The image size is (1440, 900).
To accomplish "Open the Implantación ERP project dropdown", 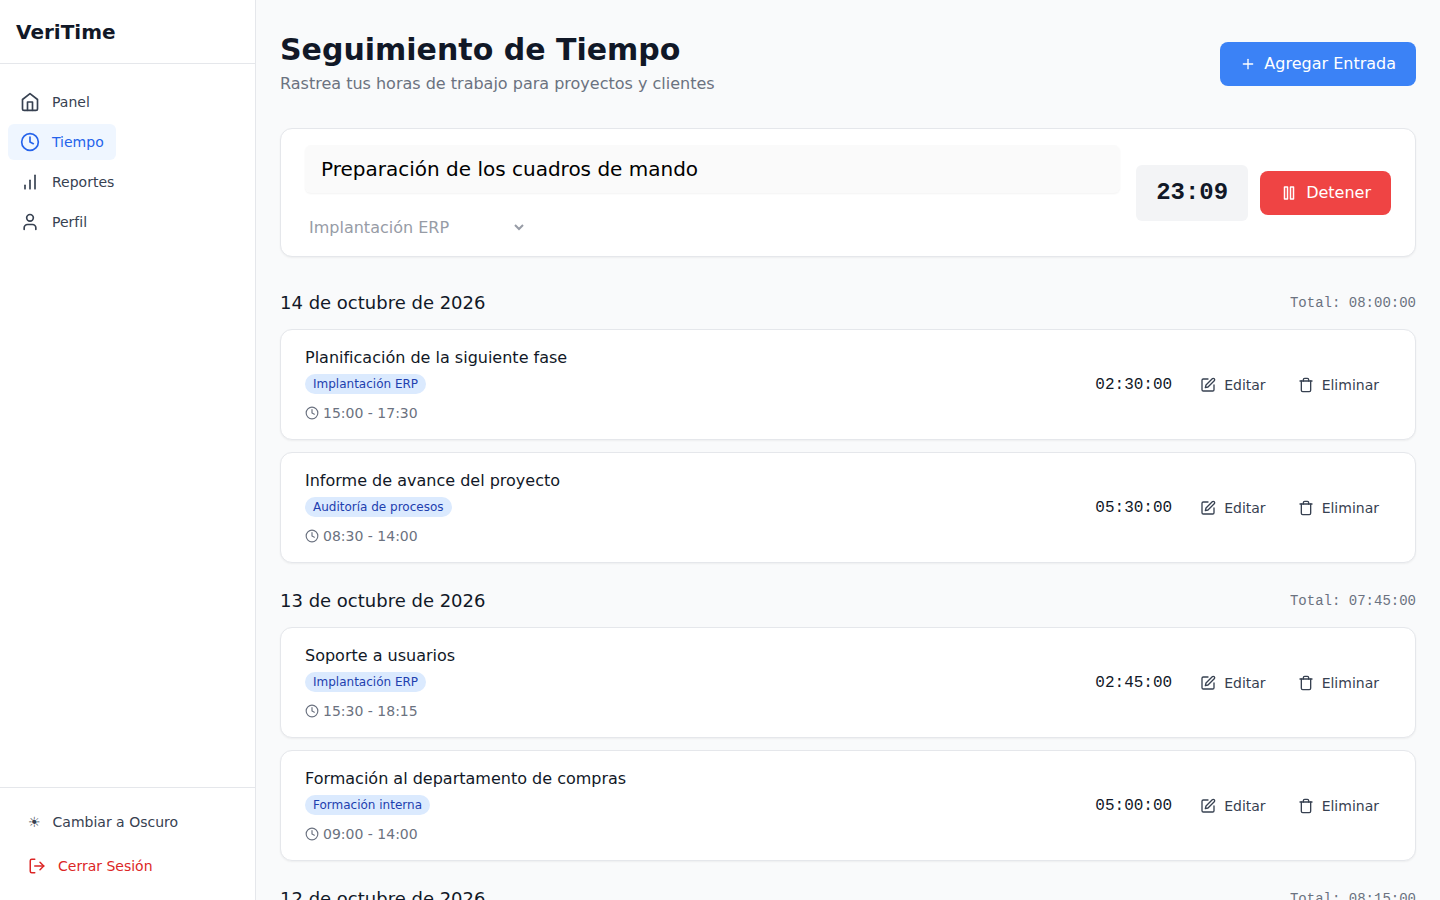I will click(417, 227).
